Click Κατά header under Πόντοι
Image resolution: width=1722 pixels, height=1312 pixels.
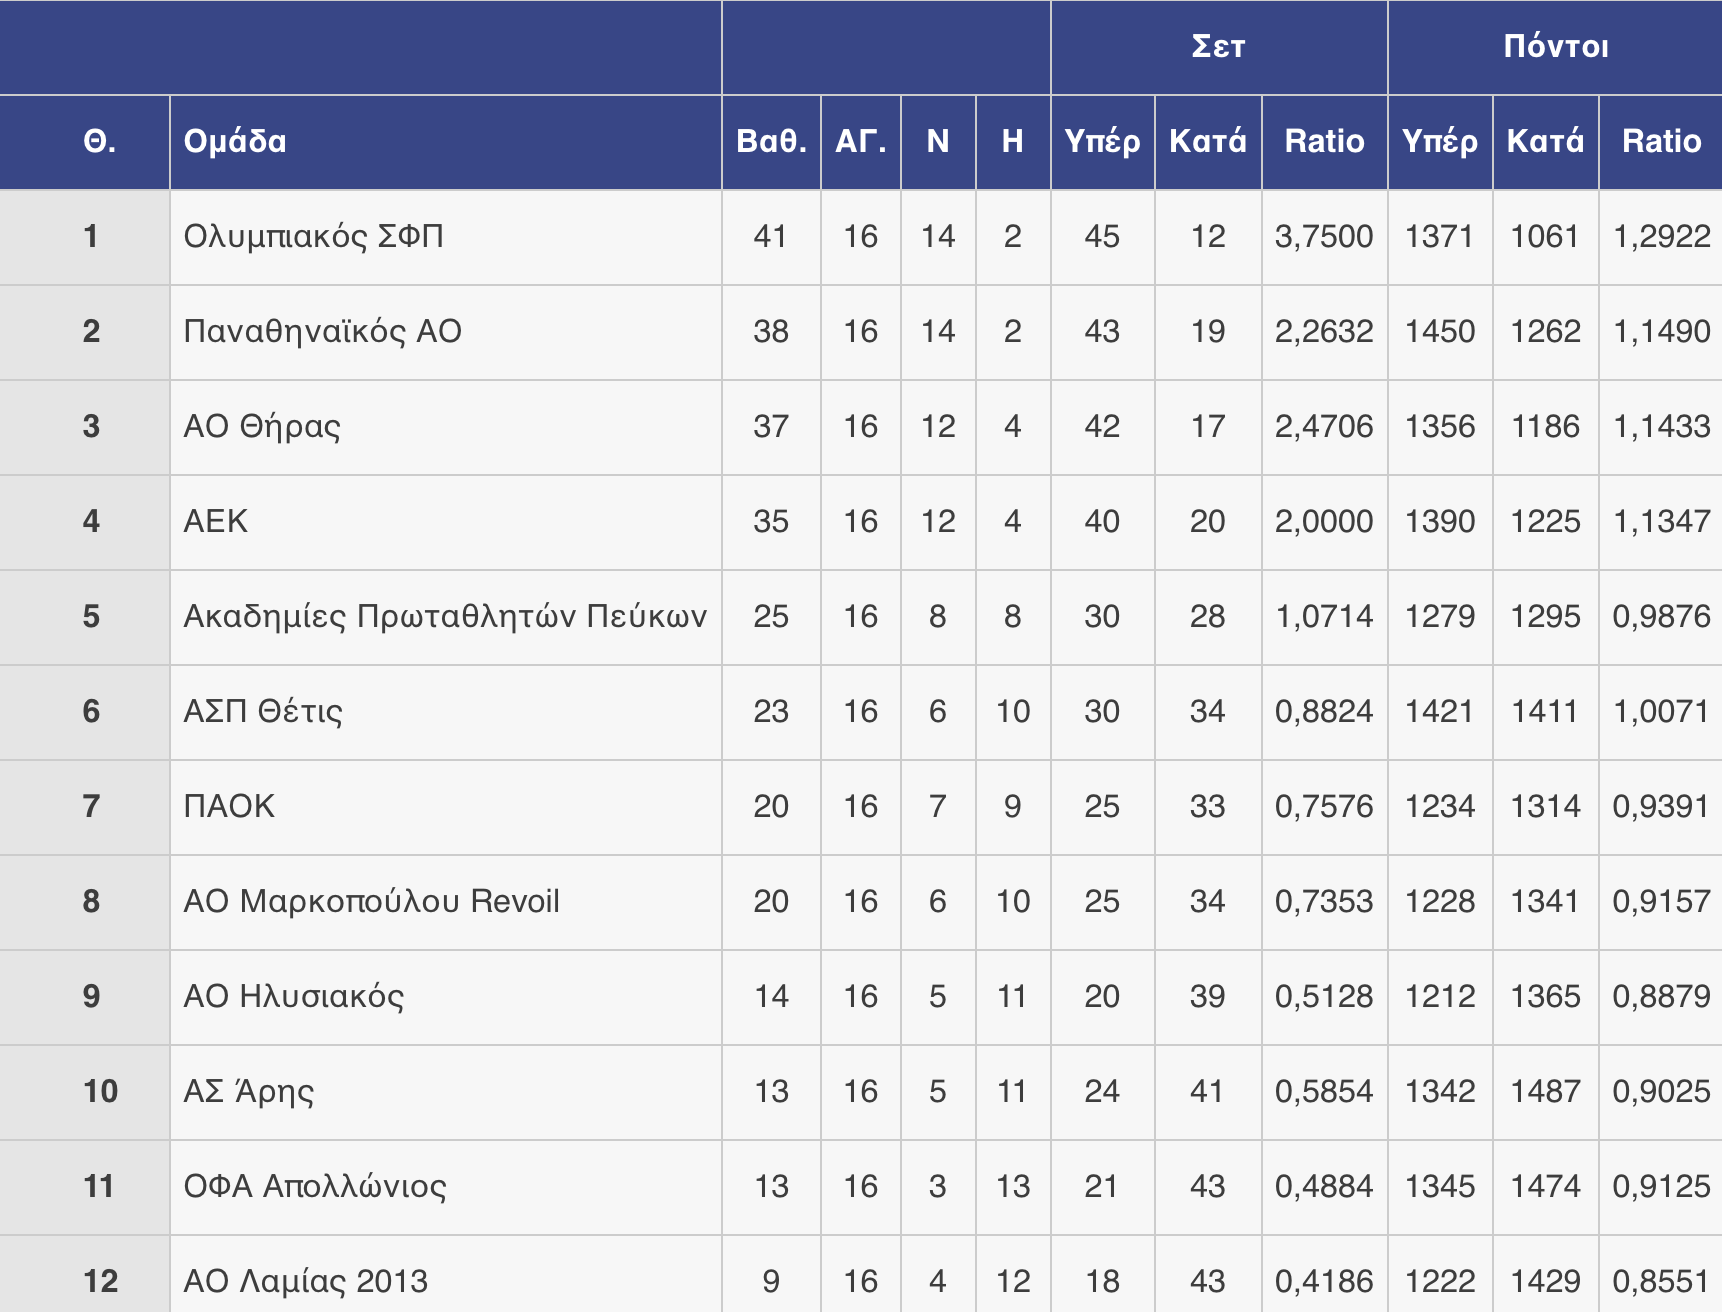point(1545,142)
